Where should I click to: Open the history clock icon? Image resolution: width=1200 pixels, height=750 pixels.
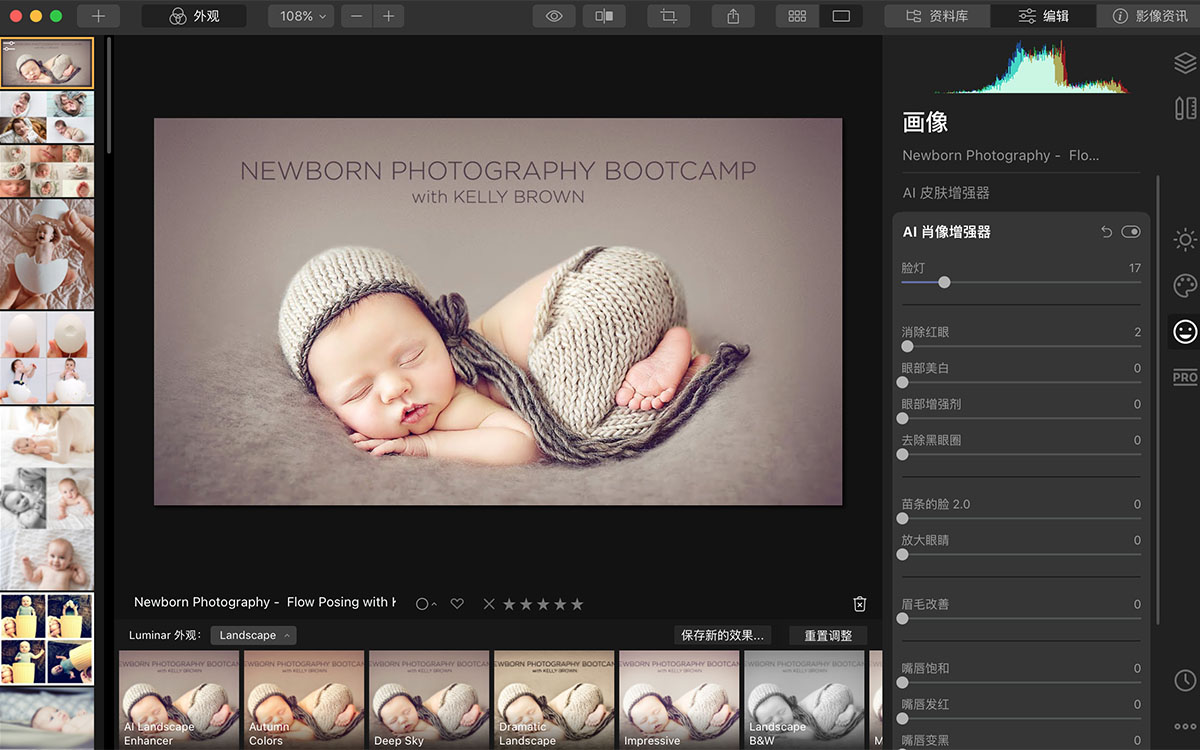pos(1185,680)
